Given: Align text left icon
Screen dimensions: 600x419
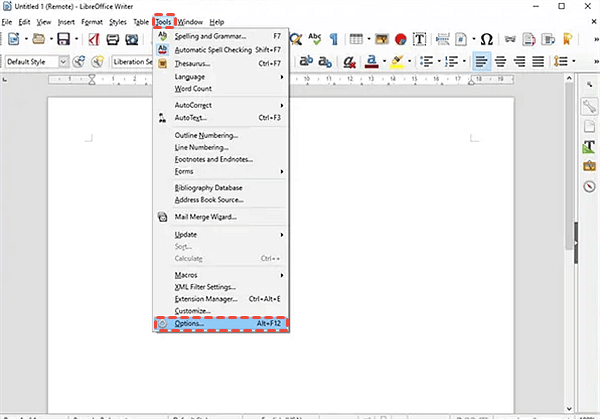Looking at the screenshot, I should click(x=481, y=62).
